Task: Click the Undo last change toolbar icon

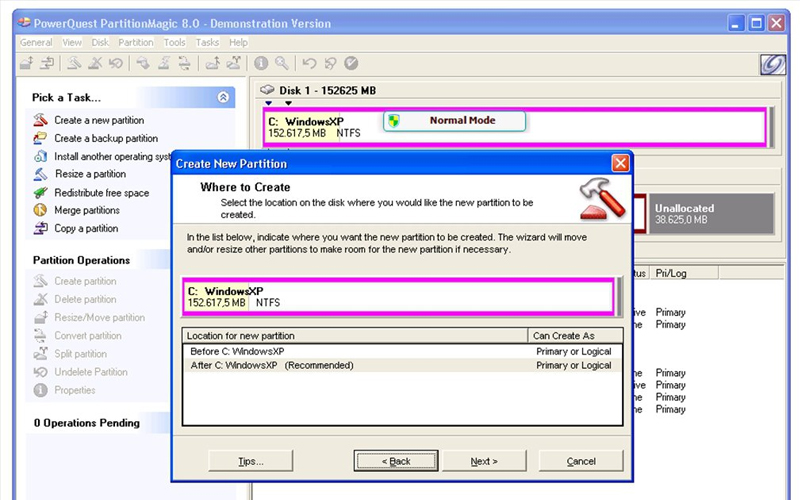Action: click(x=309, y=63)
